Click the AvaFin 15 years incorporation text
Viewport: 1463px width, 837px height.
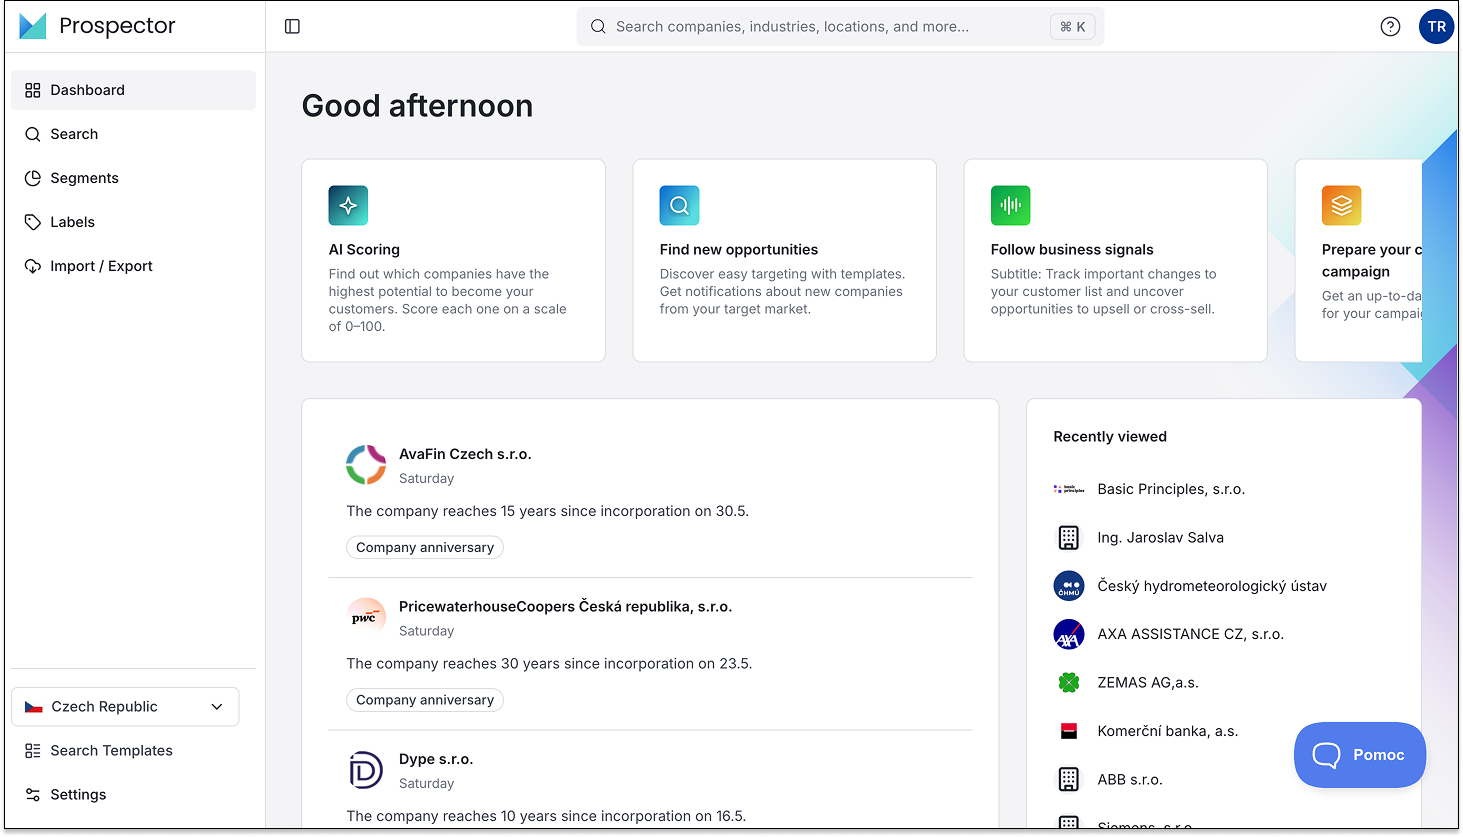click(548, 511)
